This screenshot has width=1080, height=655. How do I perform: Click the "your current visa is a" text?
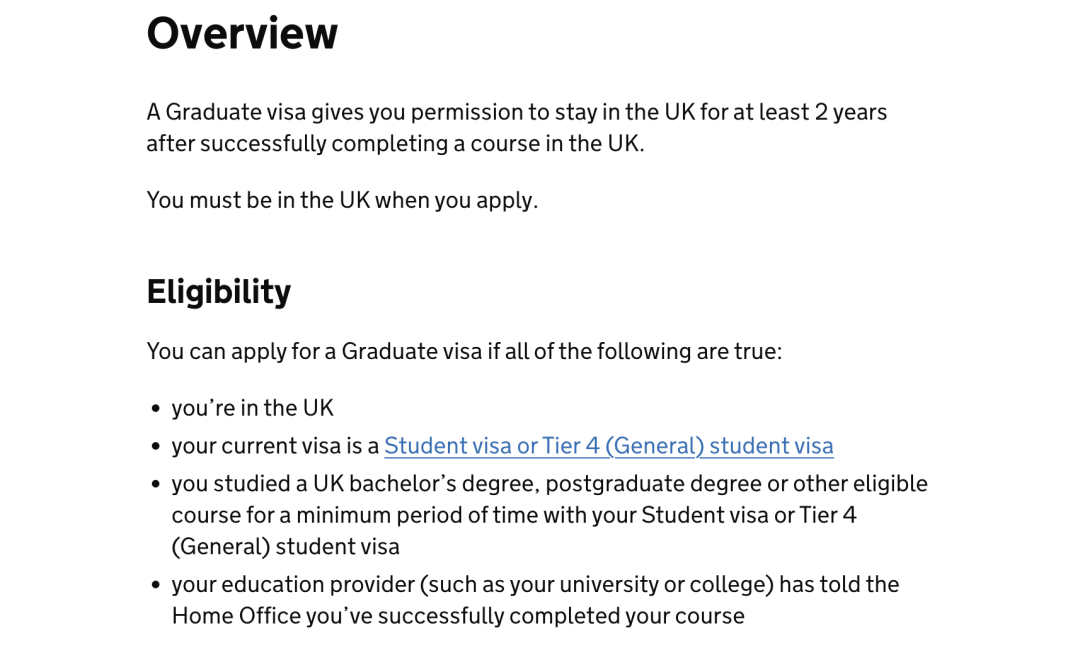276,446
